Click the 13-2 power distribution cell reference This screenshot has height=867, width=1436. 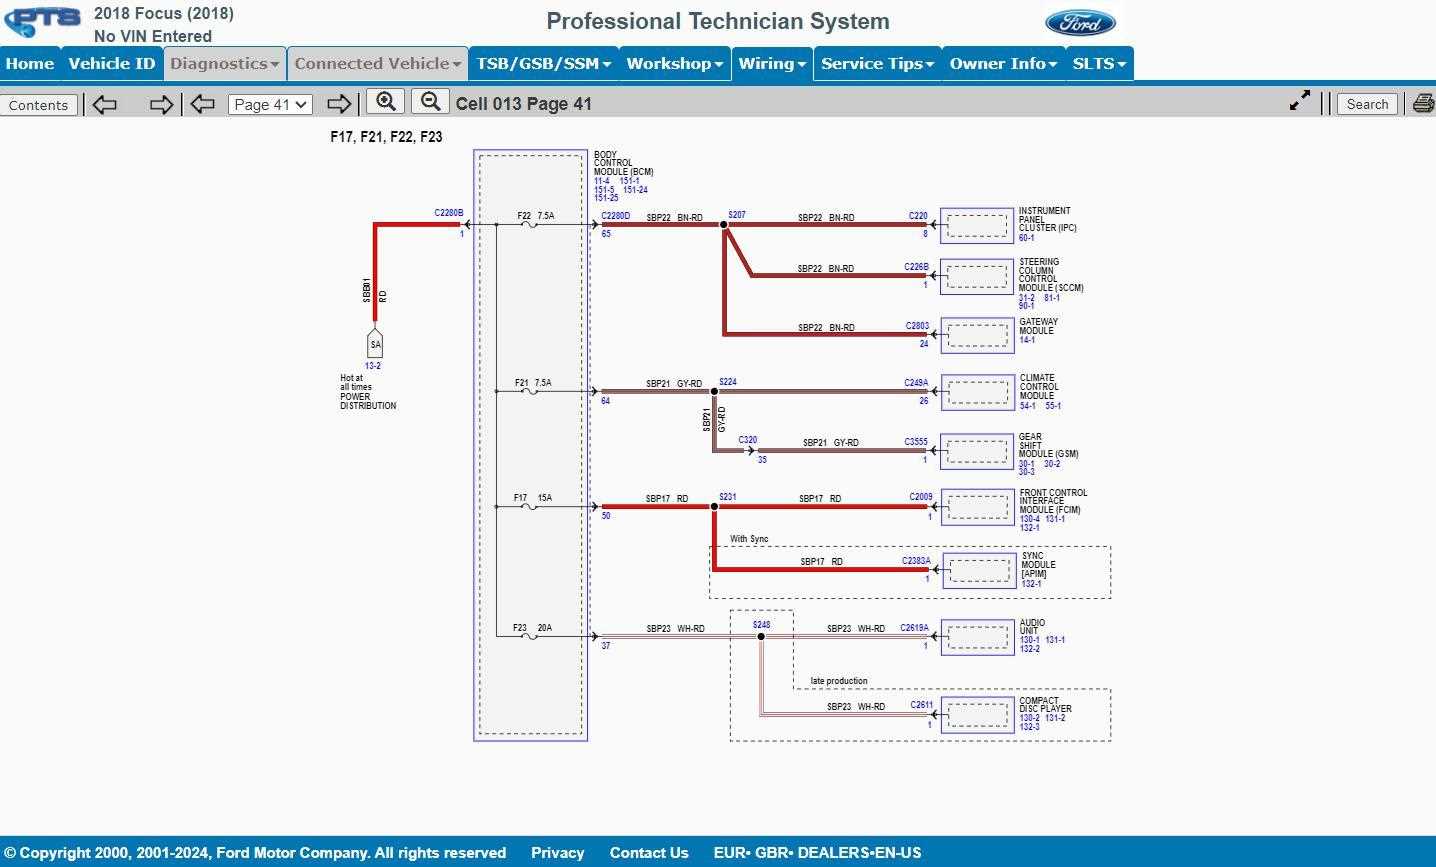pyautogui.click(x=372, y=366)
